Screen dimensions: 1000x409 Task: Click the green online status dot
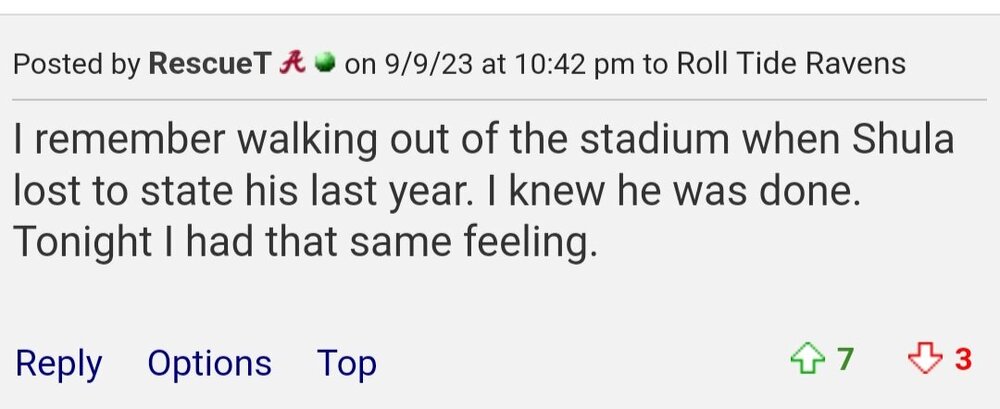(323, 64)
